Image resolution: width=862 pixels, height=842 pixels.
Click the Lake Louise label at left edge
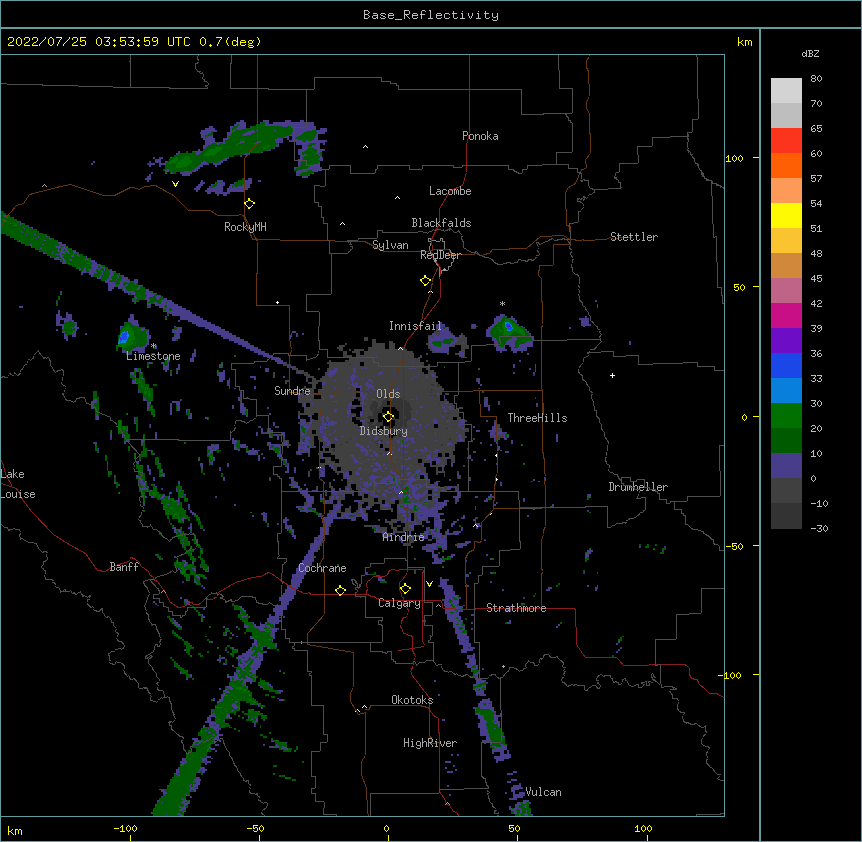tap(18, 484)
